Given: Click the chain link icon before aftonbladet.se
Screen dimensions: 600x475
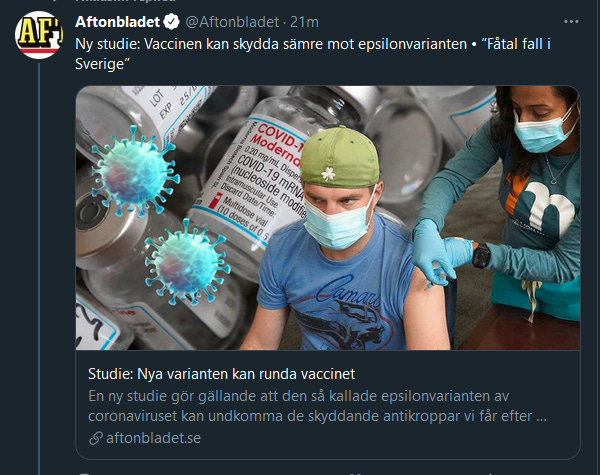Looking at the screenshot, I should [x=96, y=438].
